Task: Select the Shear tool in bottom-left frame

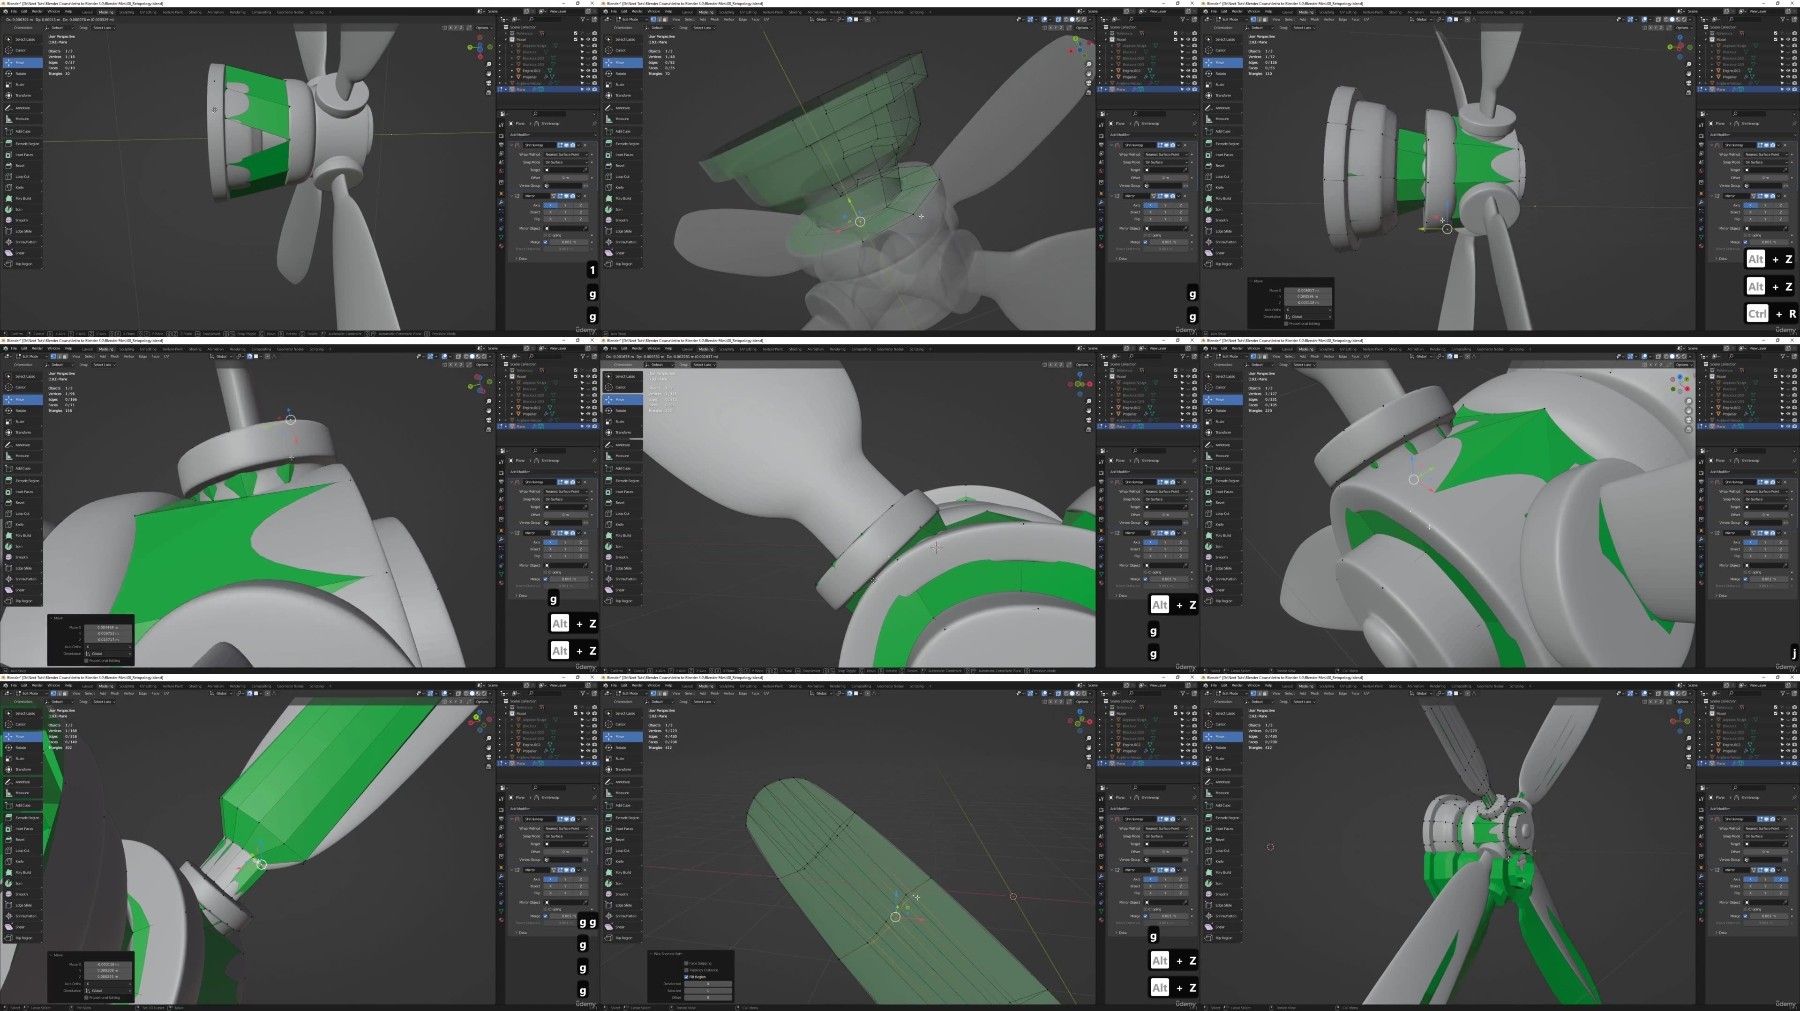Action: (23, 927)
